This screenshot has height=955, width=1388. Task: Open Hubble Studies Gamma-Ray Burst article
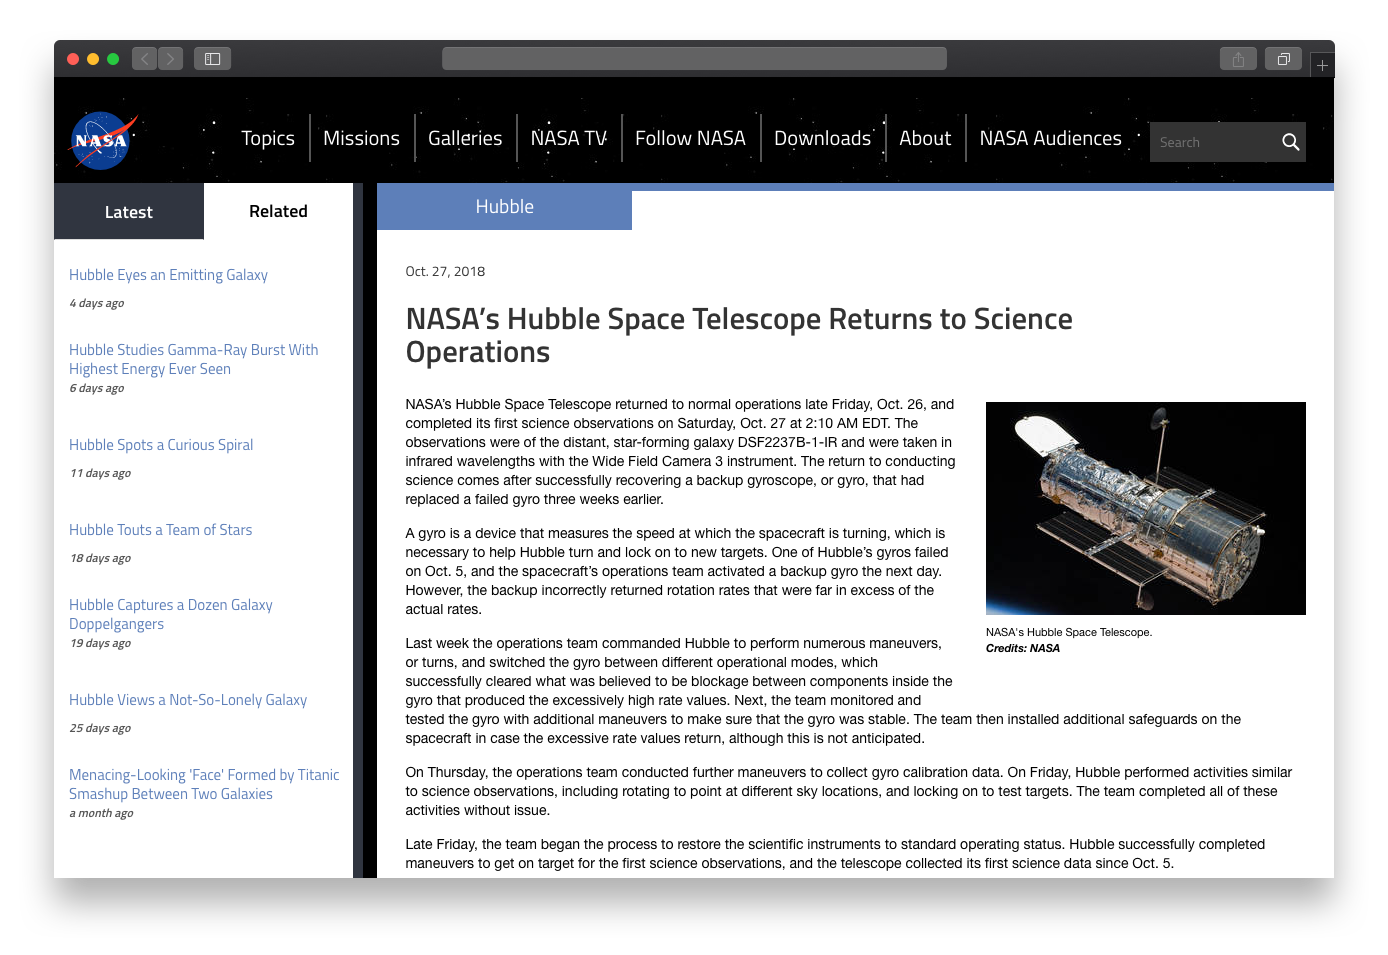194,360
